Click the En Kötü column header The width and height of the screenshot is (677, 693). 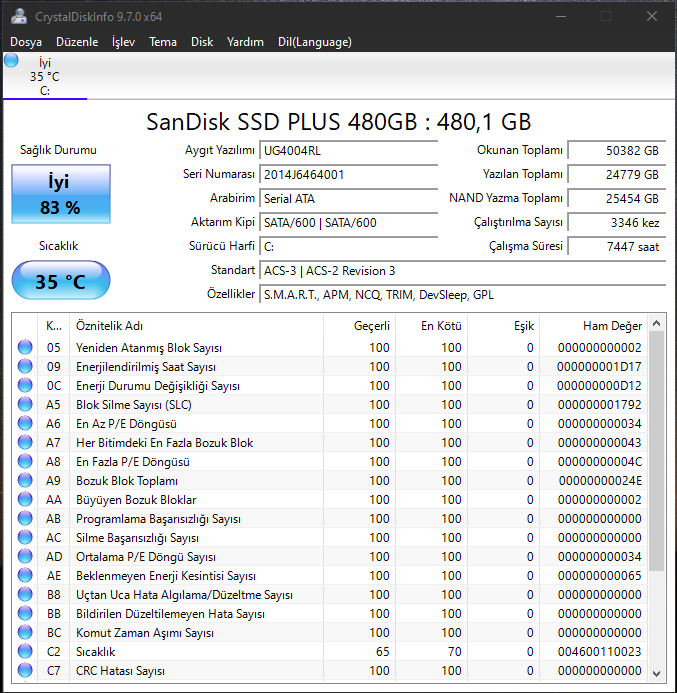(x=431, y=326)
